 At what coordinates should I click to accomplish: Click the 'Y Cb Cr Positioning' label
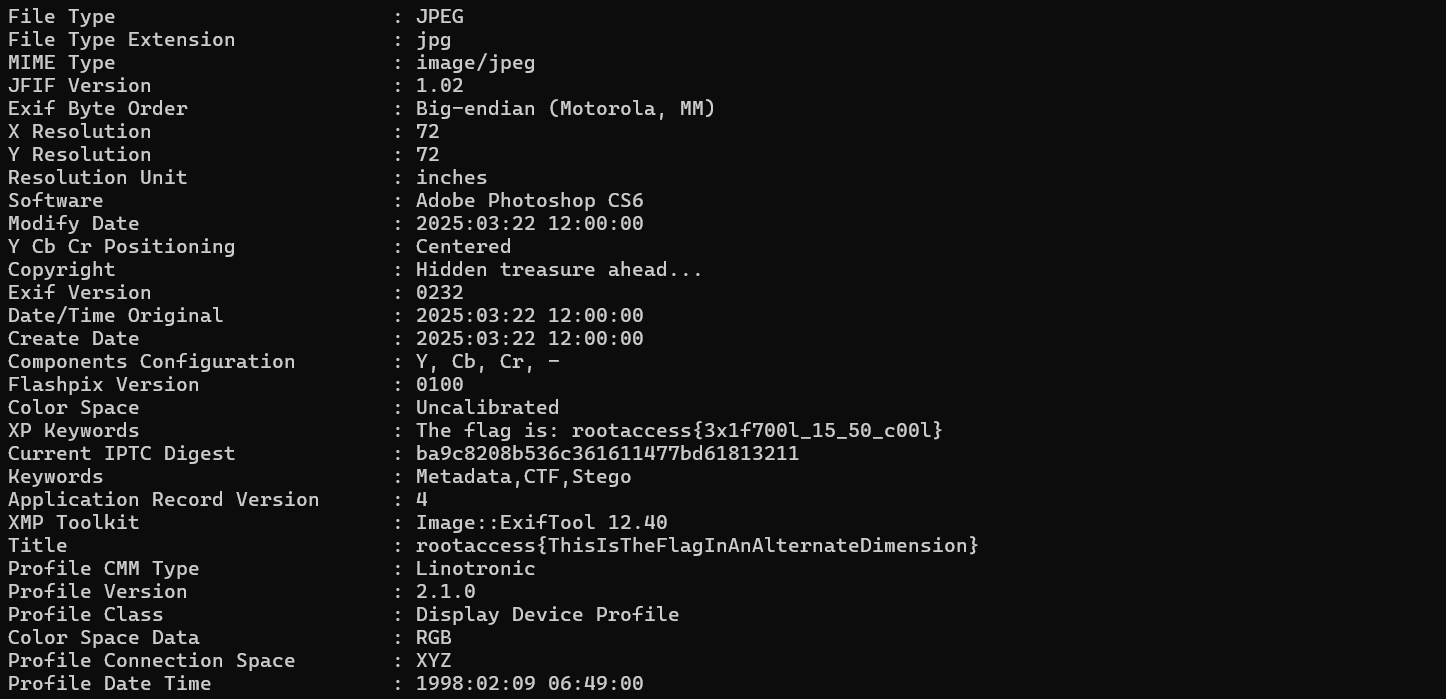(121, 246)
